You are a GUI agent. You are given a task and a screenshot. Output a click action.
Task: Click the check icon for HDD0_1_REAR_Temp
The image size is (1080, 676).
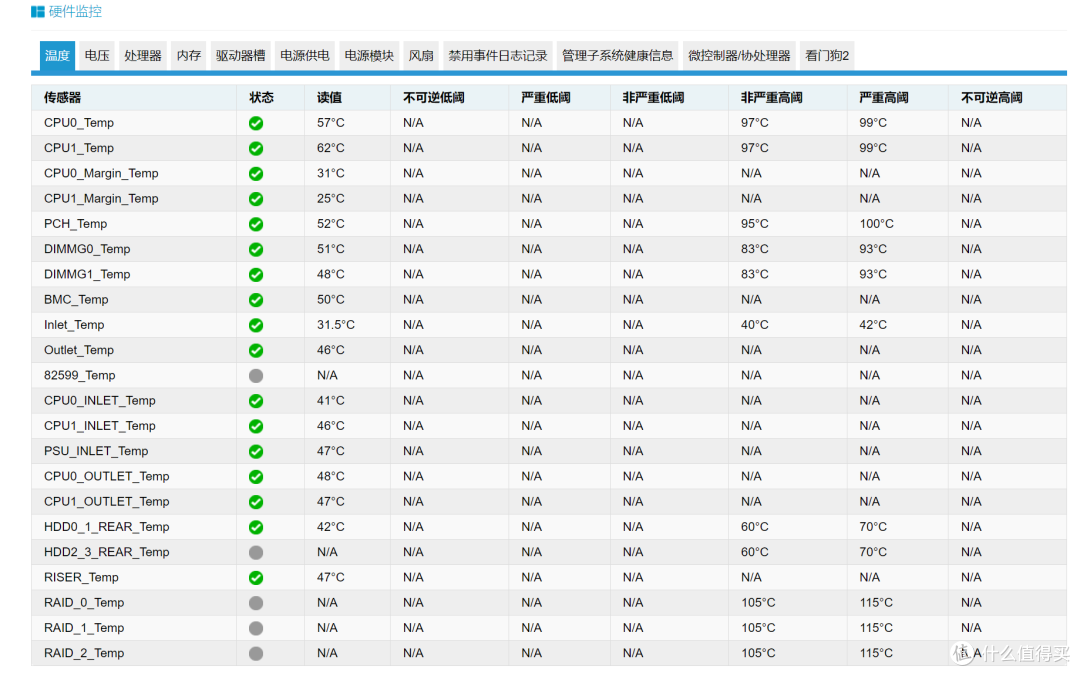tap(256, 526)
